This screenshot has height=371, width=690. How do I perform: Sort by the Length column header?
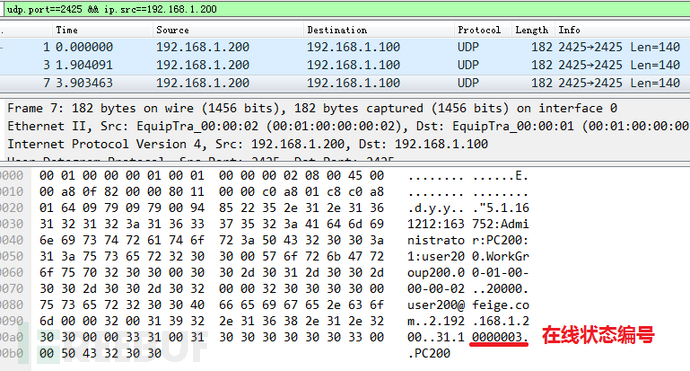click(533, 30)
